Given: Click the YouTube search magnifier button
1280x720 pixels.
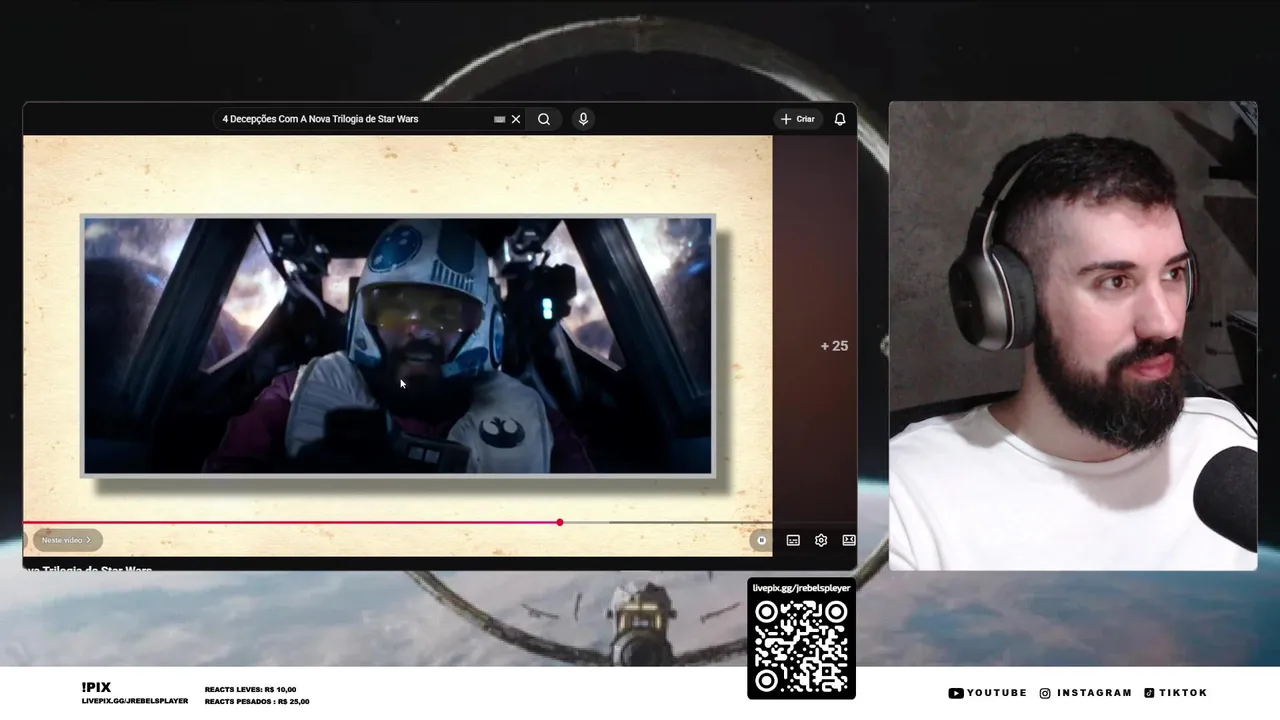Looking at the screenshot, I should pyautogui.click(x=544, y=119).
